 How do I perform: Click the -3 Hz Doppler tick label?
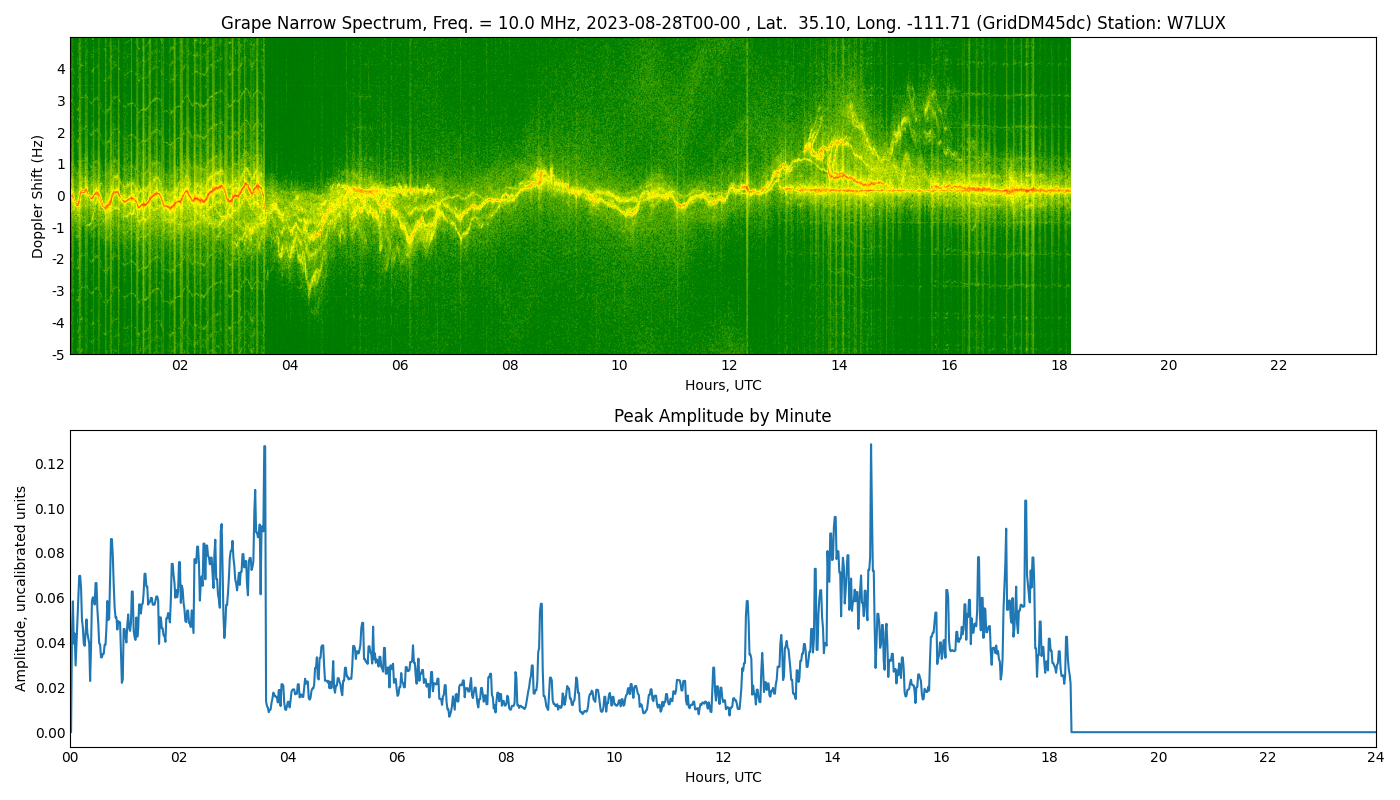pos(58,291)
